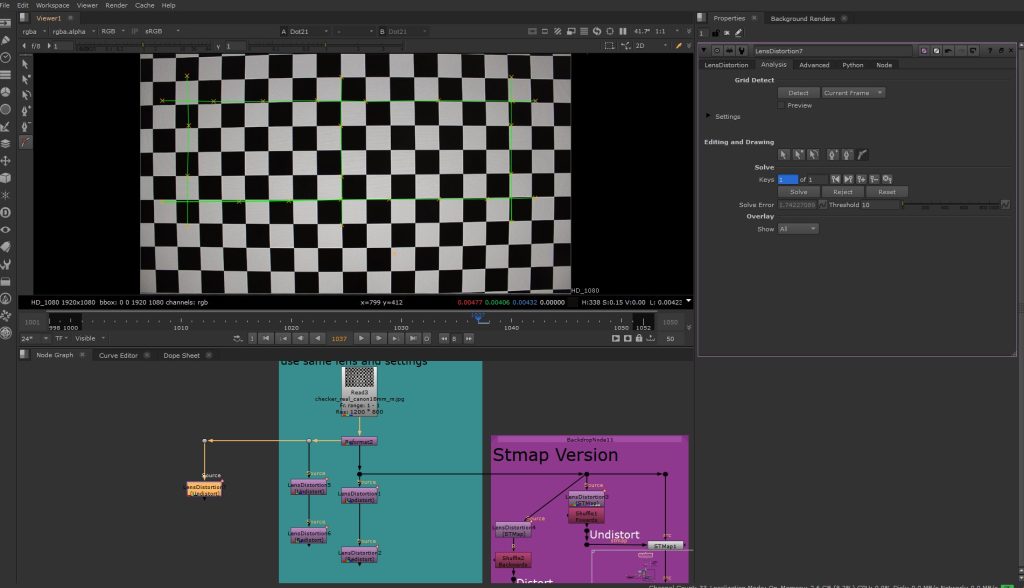Click the Threshold slider track
Screen dimensions: 1024x588
pos(951,204)
